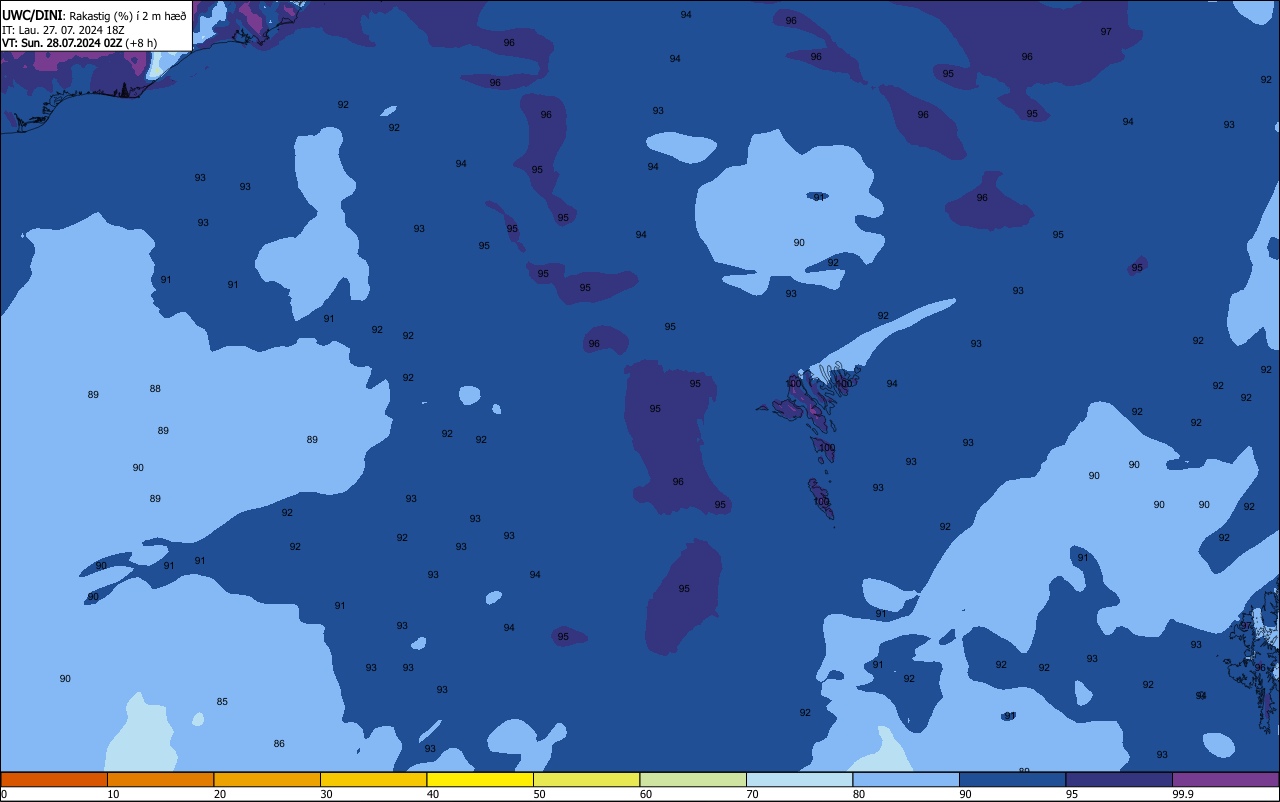Click the orange 10–20 legend swatch
The height and width of the screenshot is (802, 1280).
[x=160, y=779]
